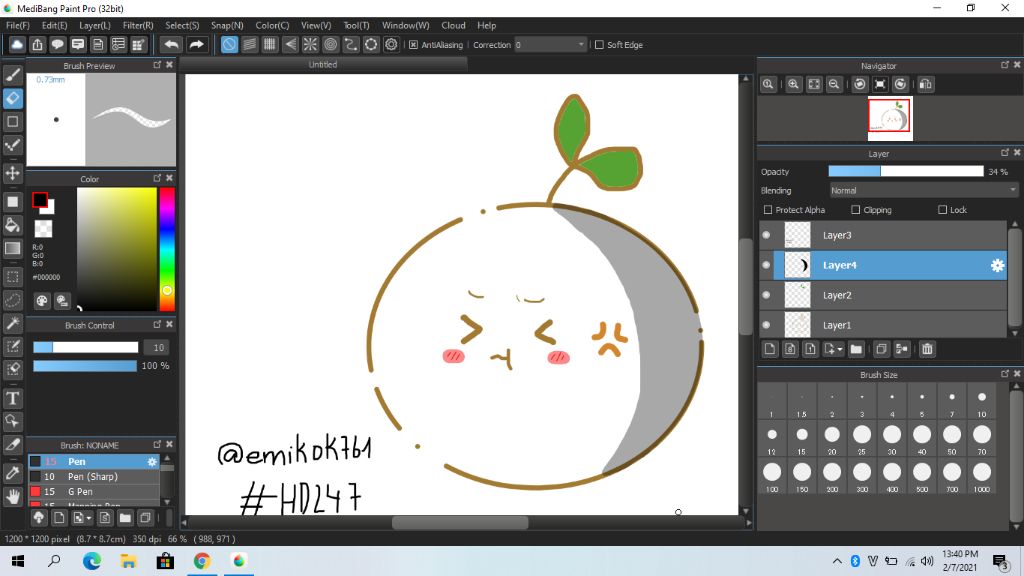Open Microsoft Edge from taskbar
The width and height of the screenshot is (1024, 576).
[92, 561]
